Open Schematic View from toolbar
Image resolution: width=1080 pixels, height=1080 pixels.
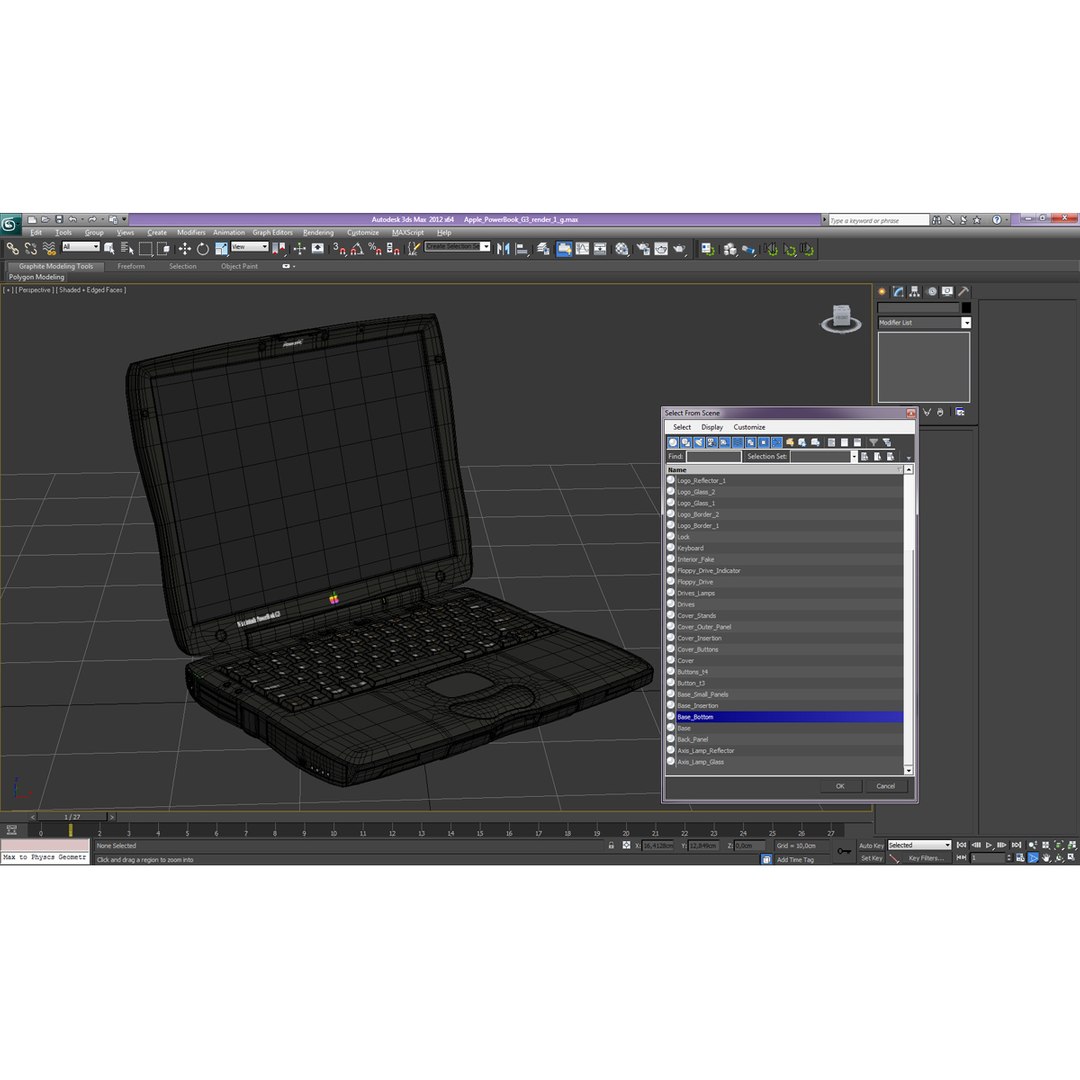tap(600, 249)
